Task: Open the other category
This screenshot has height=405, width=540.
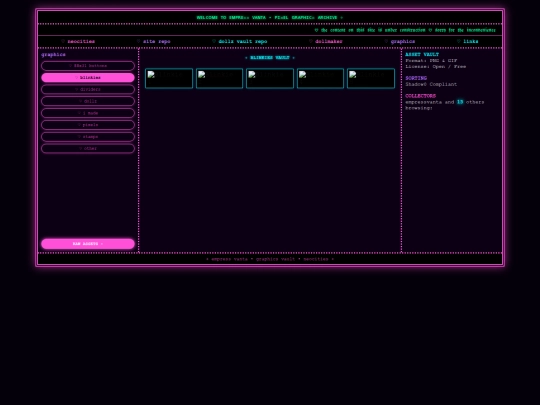Action: click(88, 148)
